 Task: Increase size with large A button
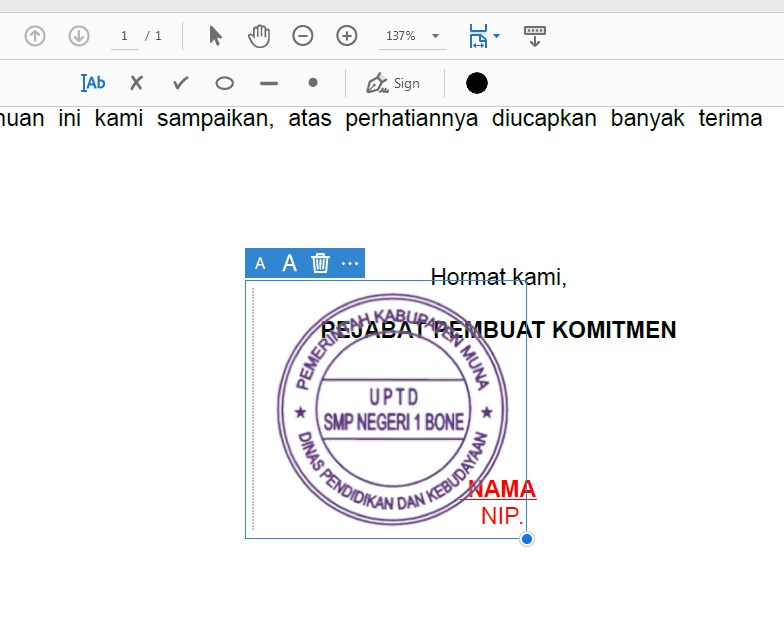click(x=290, y=263)
